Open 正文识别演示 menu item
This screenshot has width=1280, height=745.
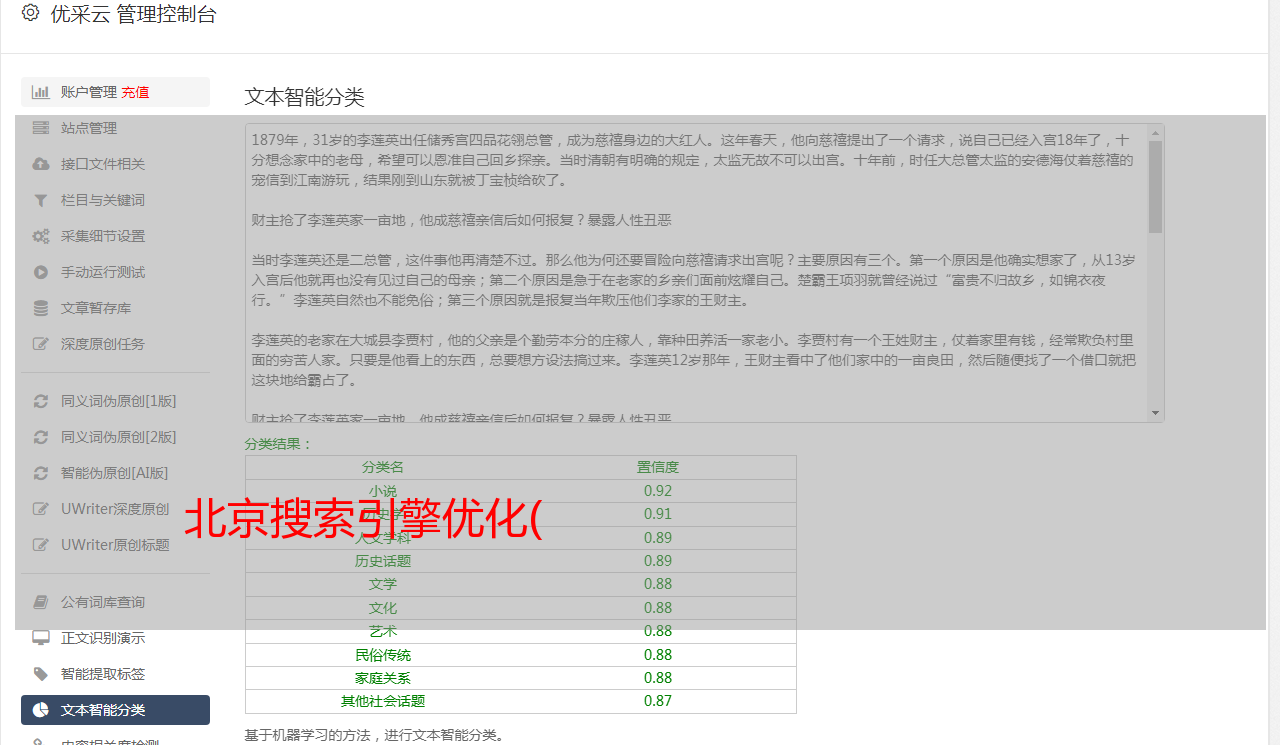pyautogui.click(x=115, y=638)
